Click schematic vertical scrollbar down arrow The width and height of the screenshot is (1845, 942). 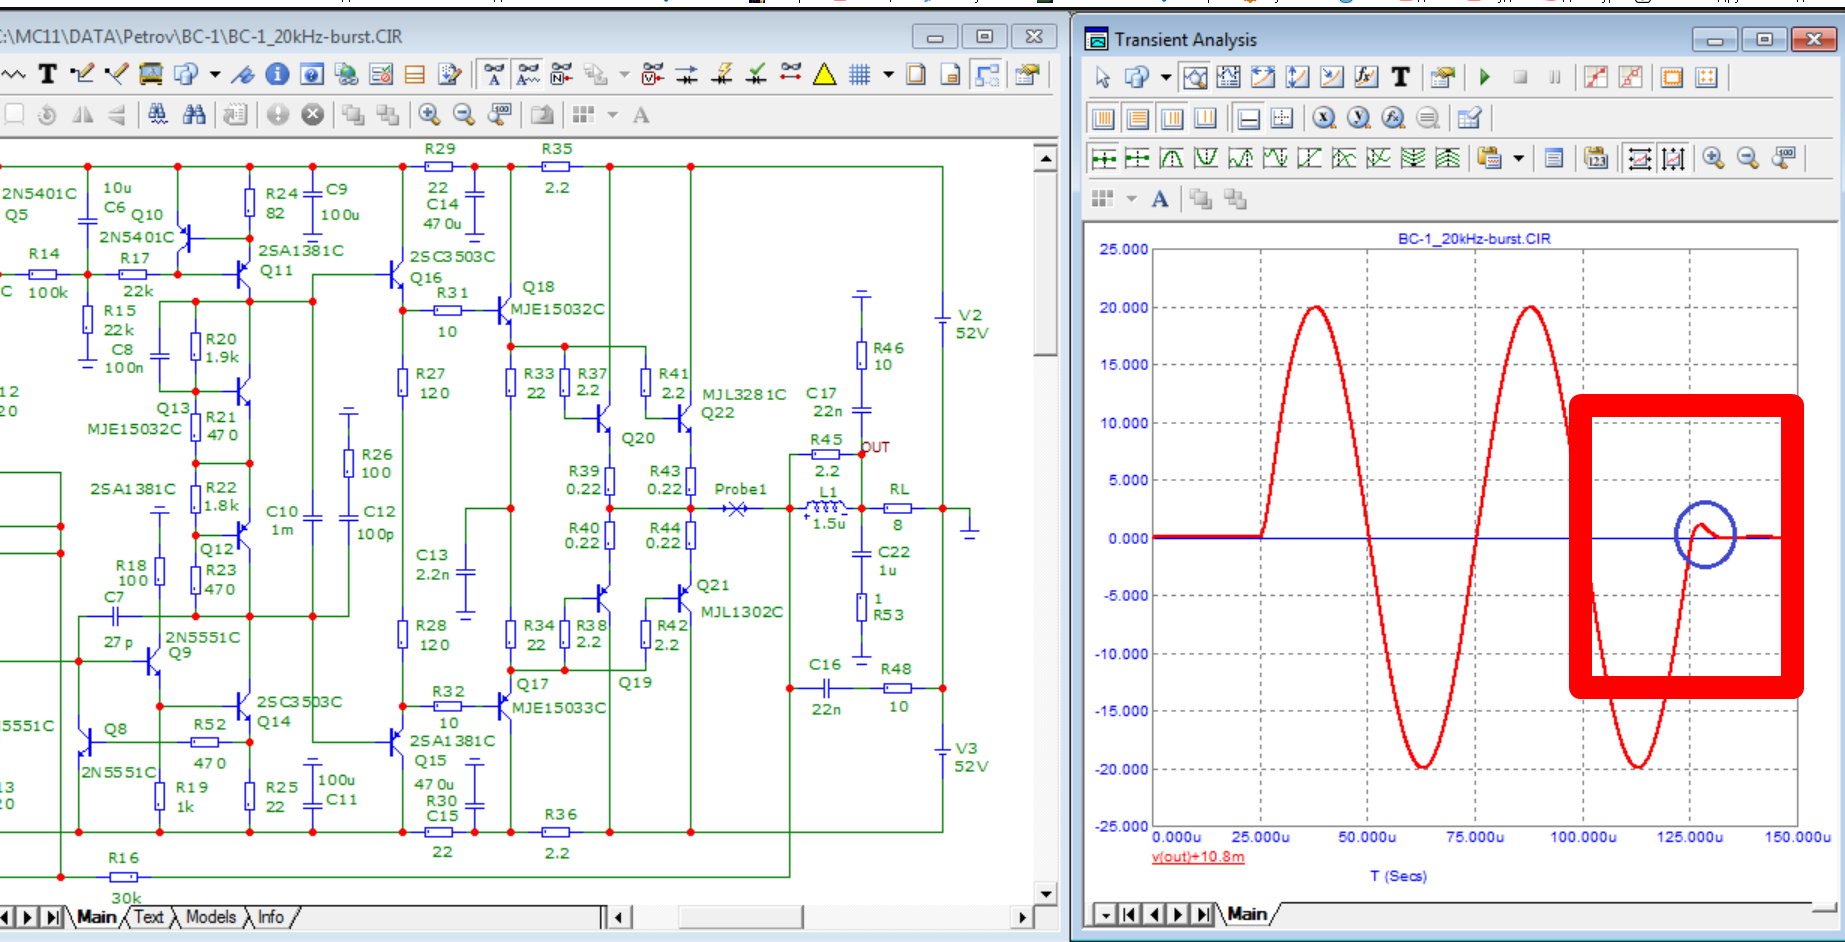1045,894
